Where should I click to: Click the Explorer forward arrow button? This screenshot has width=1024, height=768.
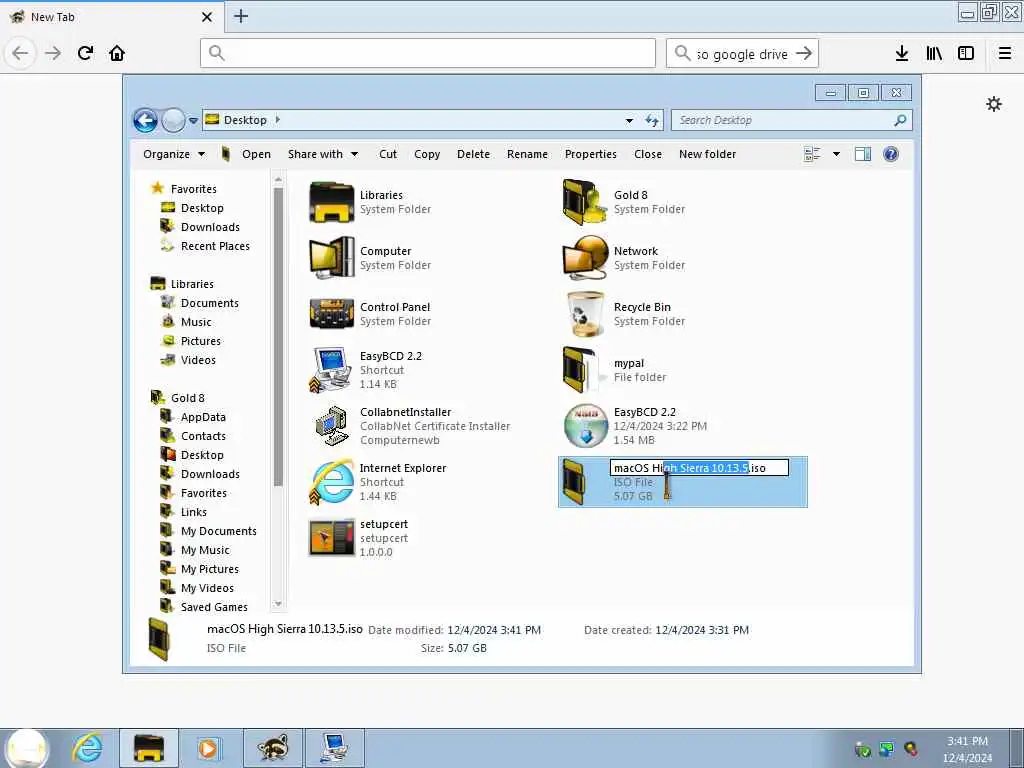173,121
